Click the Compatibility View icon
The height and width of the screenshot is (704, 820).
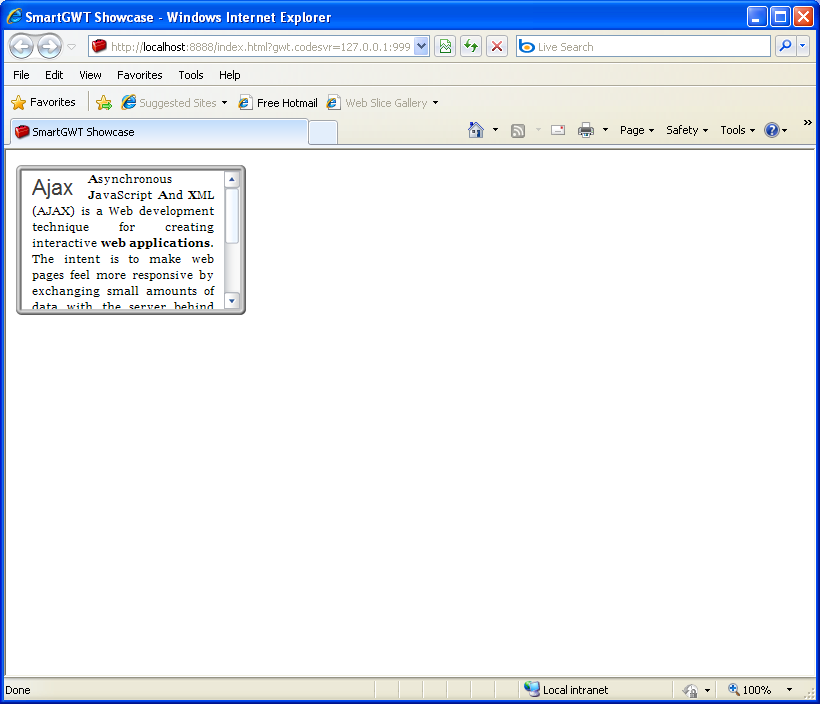(x=445, y=46)
